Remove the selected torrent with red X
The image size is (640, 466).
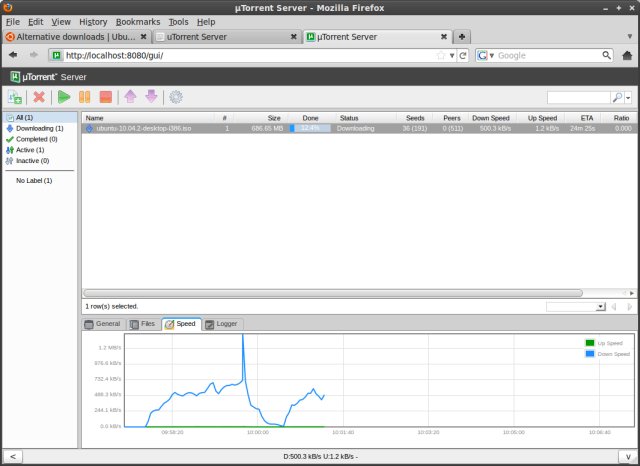pos(39,97)
